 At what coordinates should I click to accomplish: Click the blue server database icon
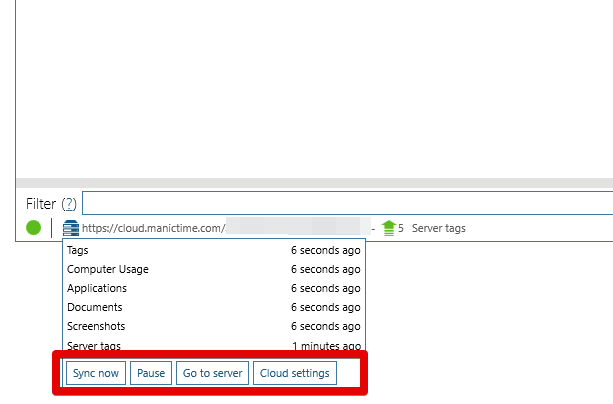point(70,228)
